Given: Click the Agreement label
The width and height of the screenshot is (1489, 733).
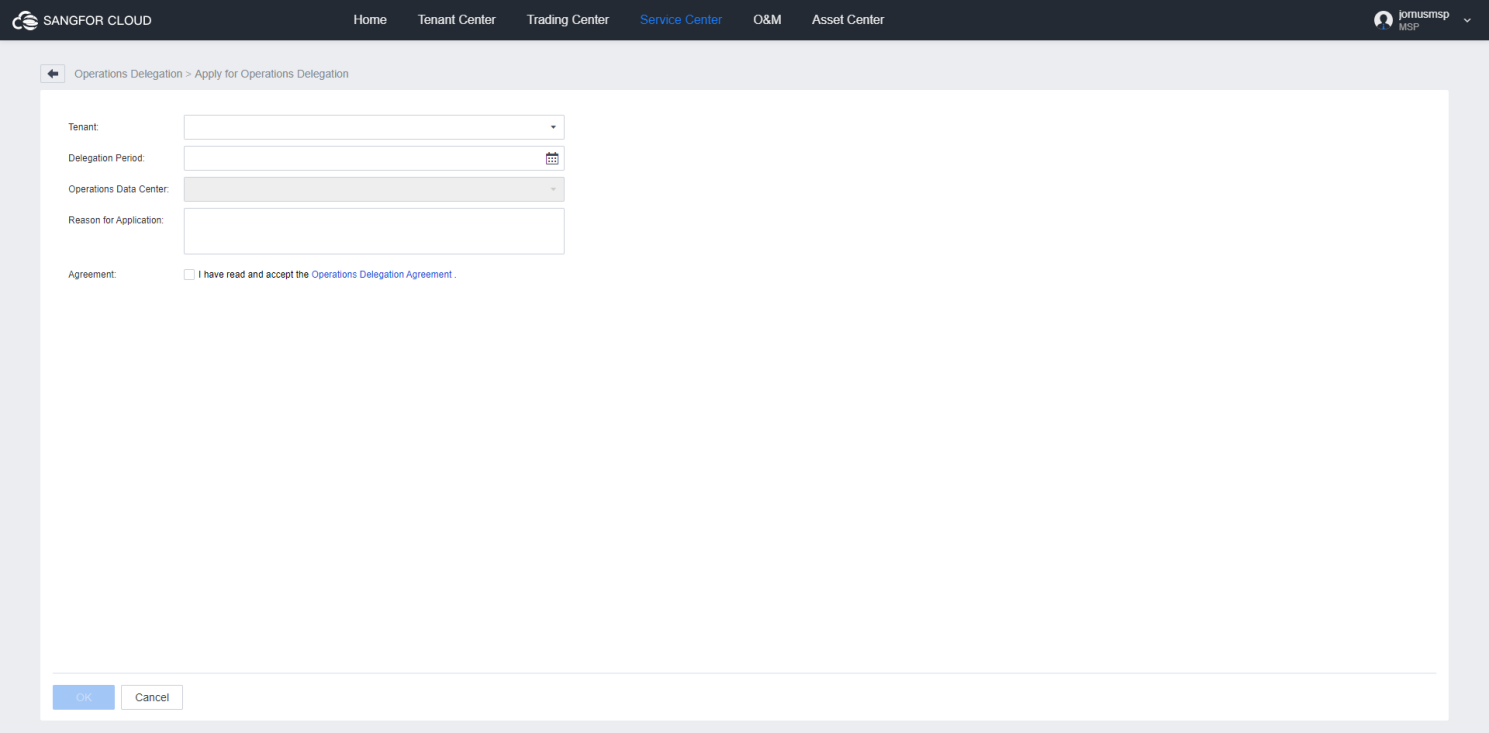Looking at the screenshot, I should click(x=93, y=274).
